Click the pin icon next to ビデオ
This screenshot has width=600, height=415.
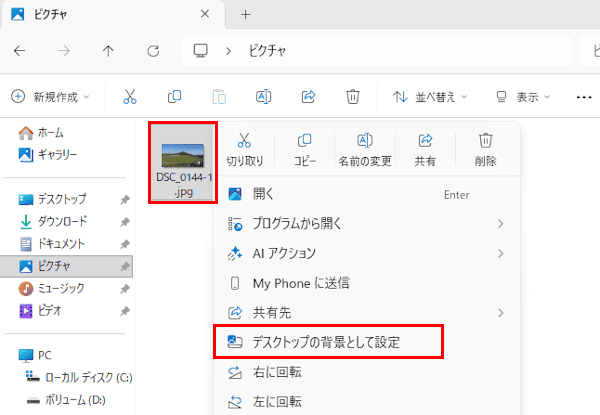125,311
